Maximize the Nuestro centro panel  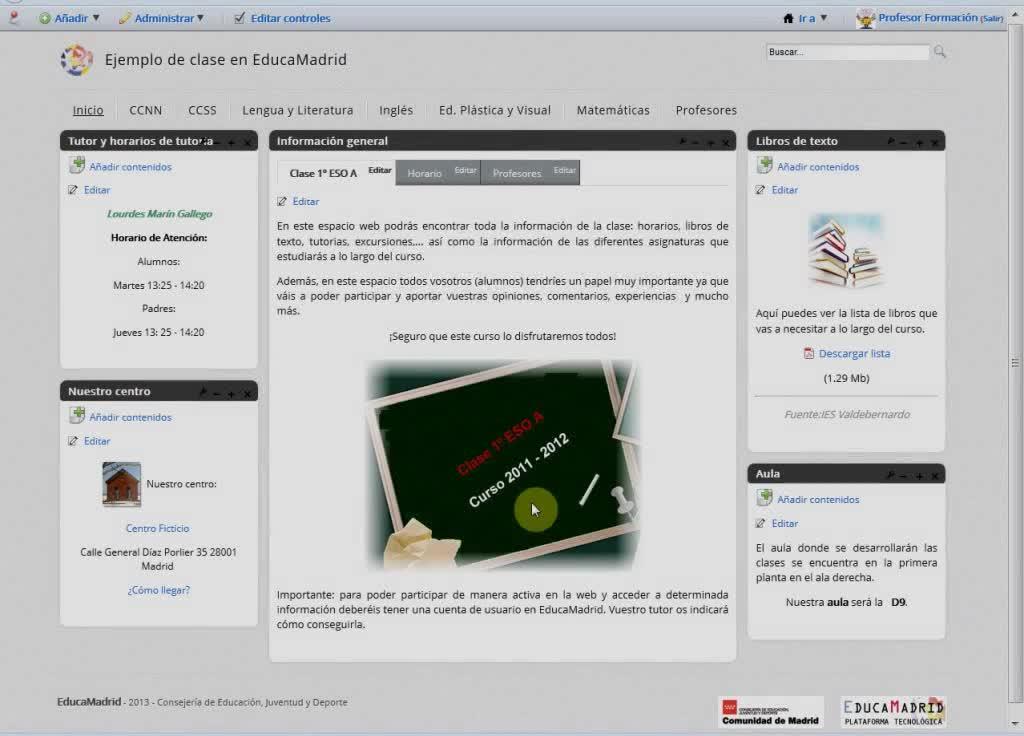click(231, 394)
